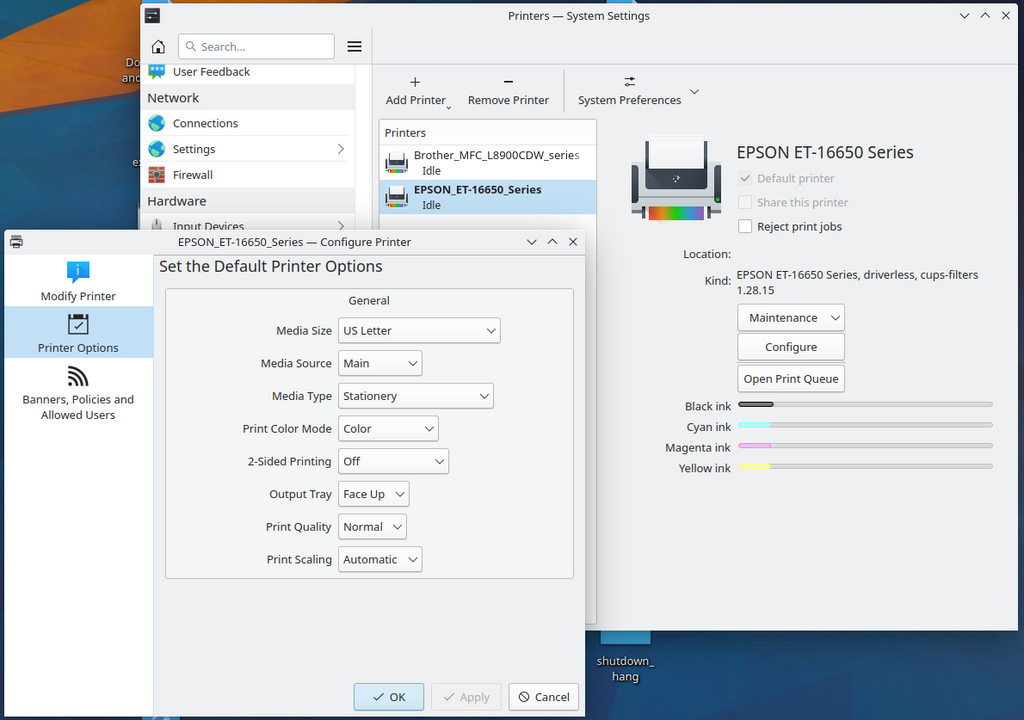This screenshot has height=720, width=1024.
Task: Toggle Share this printer checkbox
Action: (x=745, y=203)
